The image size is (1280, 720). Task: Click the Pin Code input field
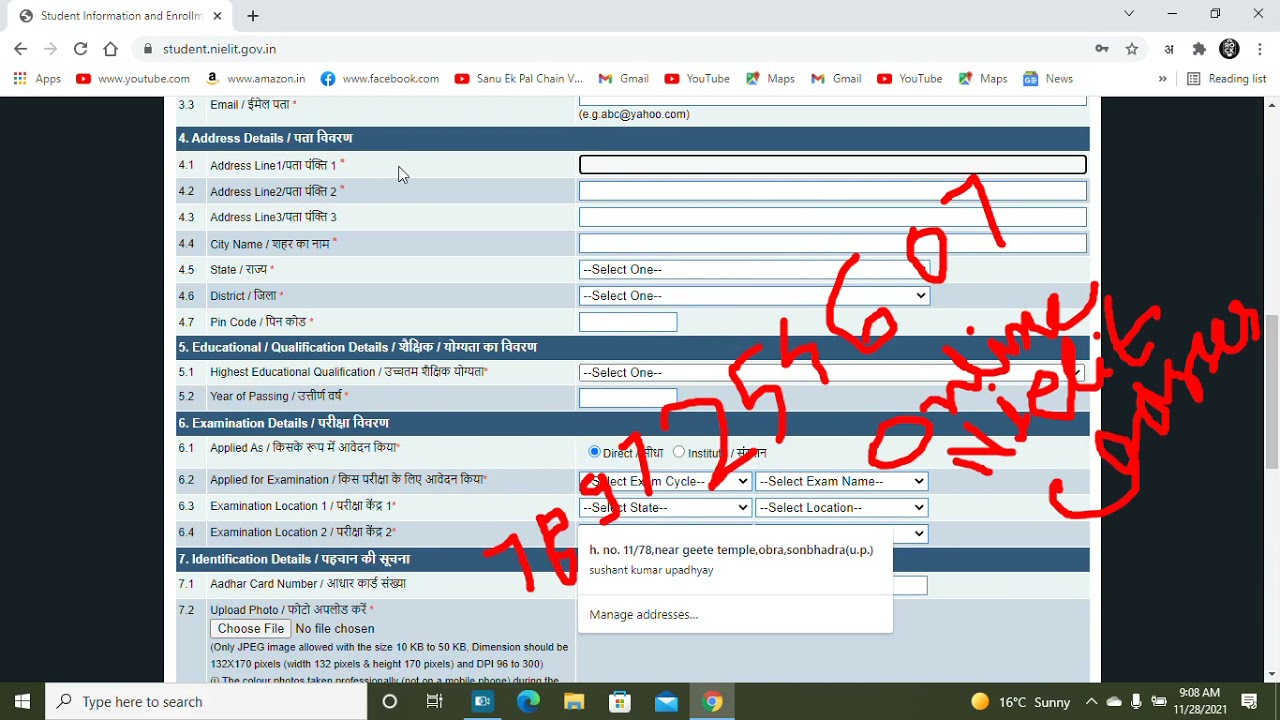628,322
